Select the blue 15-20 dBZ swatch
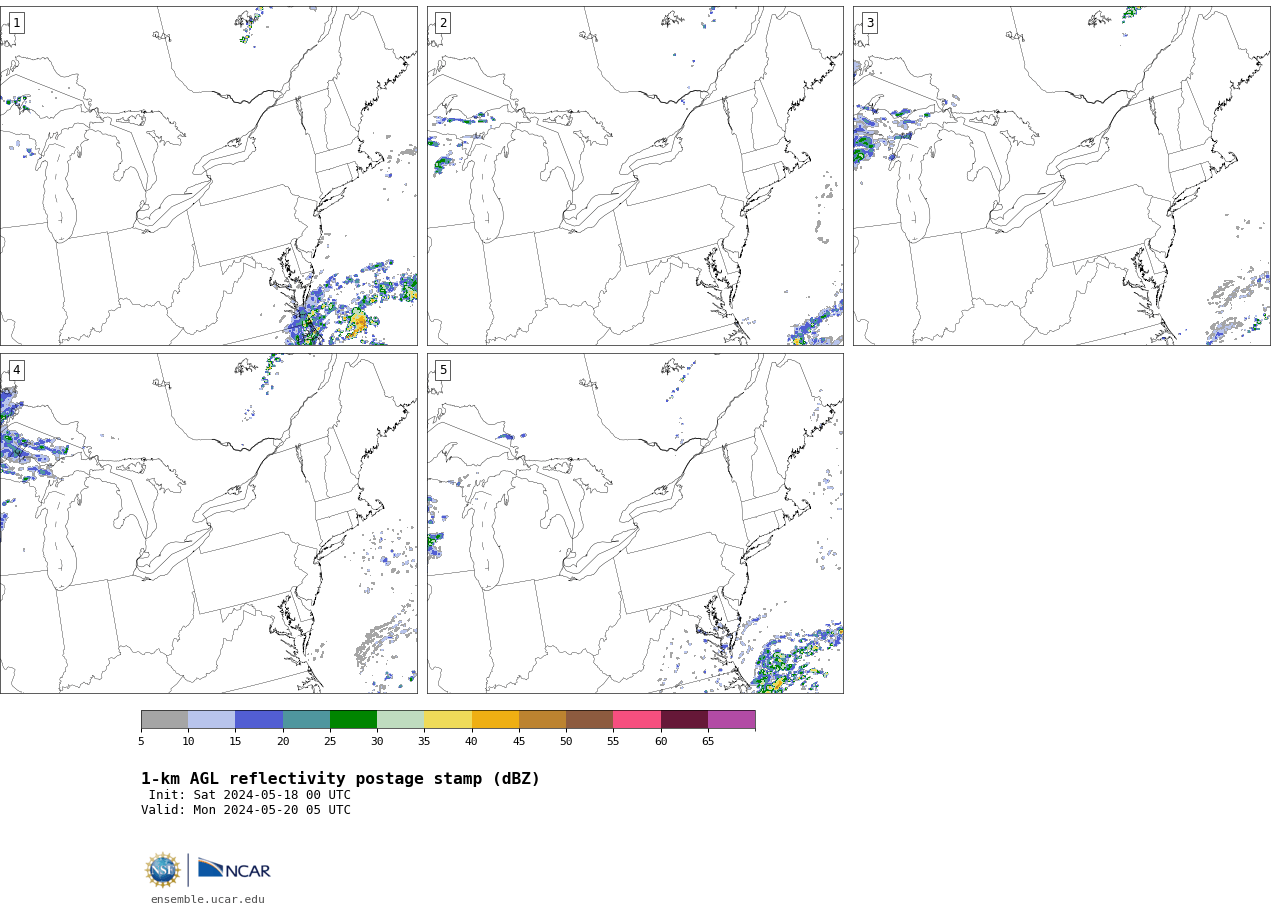The height and width of the screenshot is (910, 1280). click(259, 720)
